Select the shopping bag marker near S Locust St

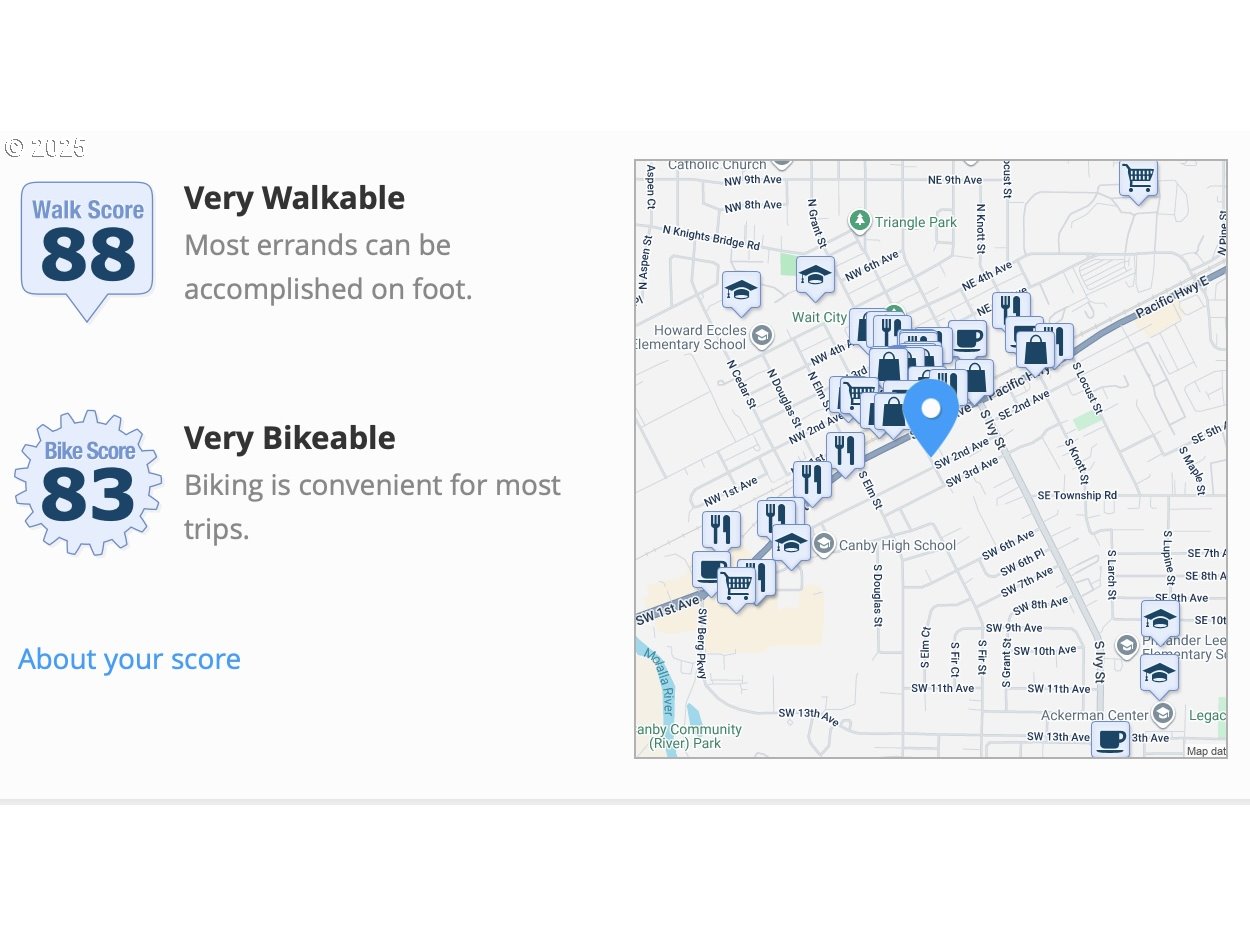tap(1036, 352)
